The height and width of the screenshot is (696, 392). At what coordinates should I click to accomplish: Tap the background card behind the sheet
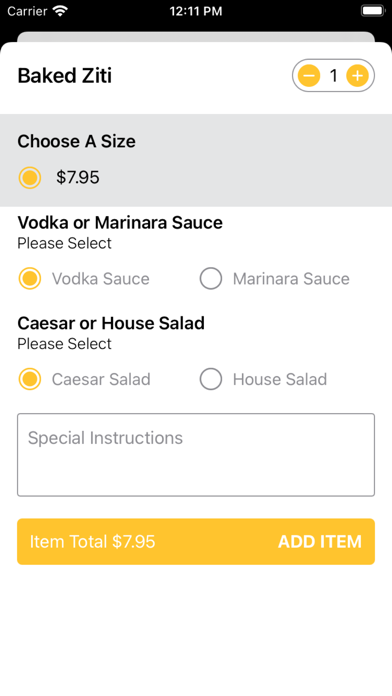pyautogui.click(x=196, y=36)
